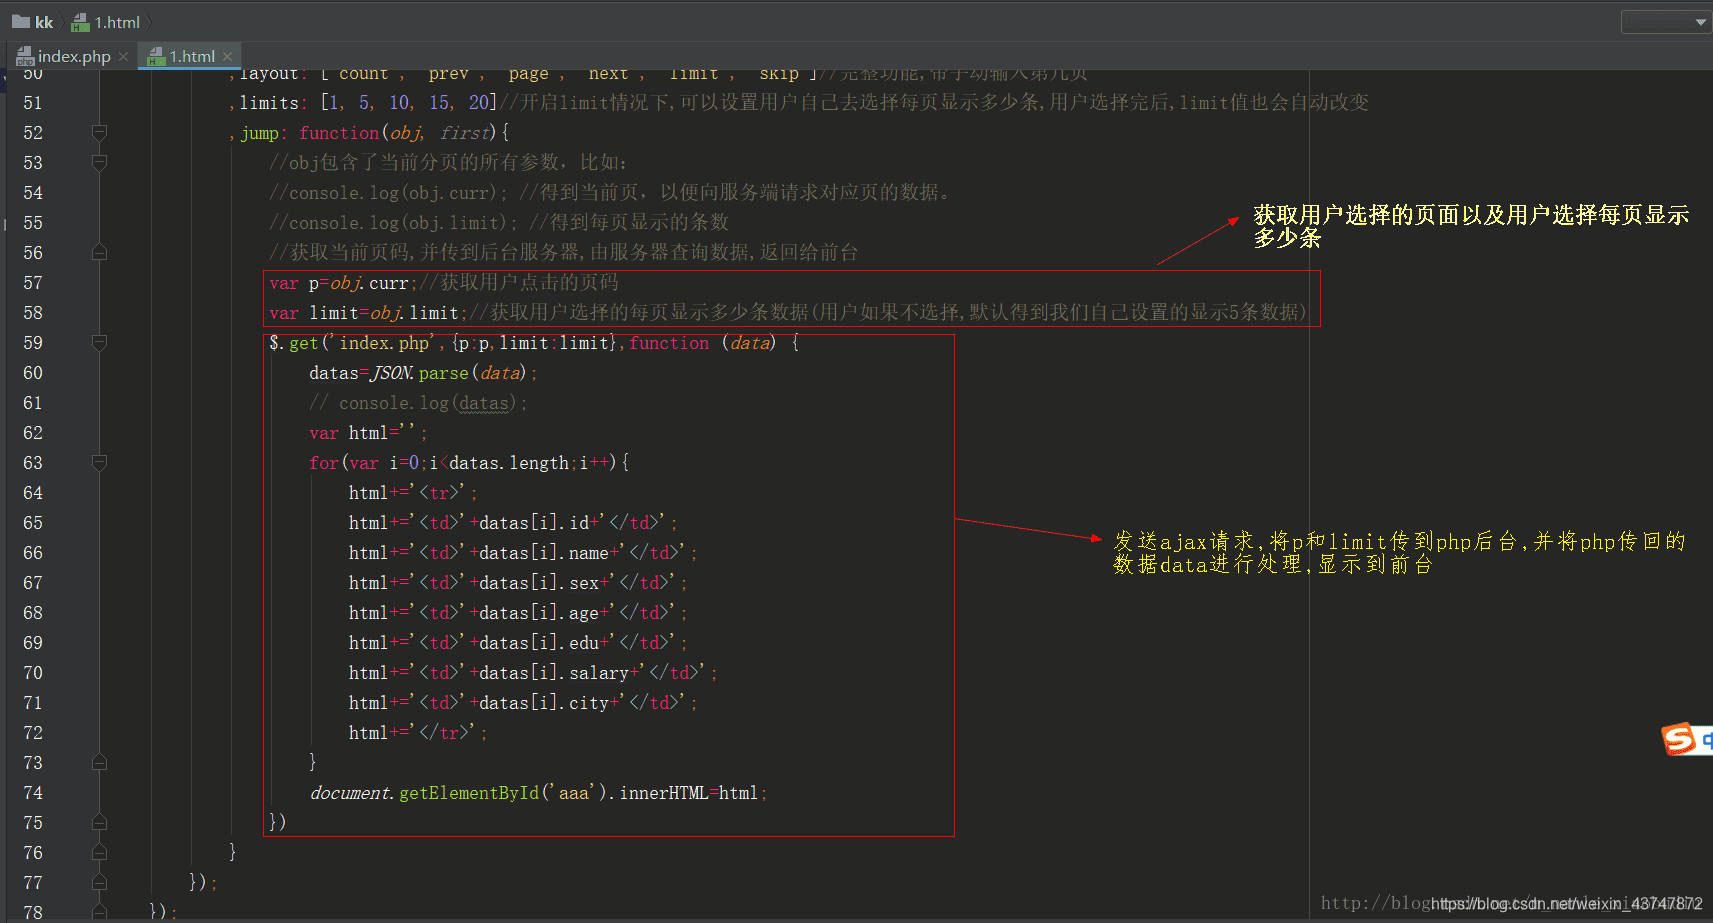Image resolution: width=1713 pixels, height=923 pixels.
Task: Collapse the comment block fold at line 53
Action: click(x=99, y=162)
